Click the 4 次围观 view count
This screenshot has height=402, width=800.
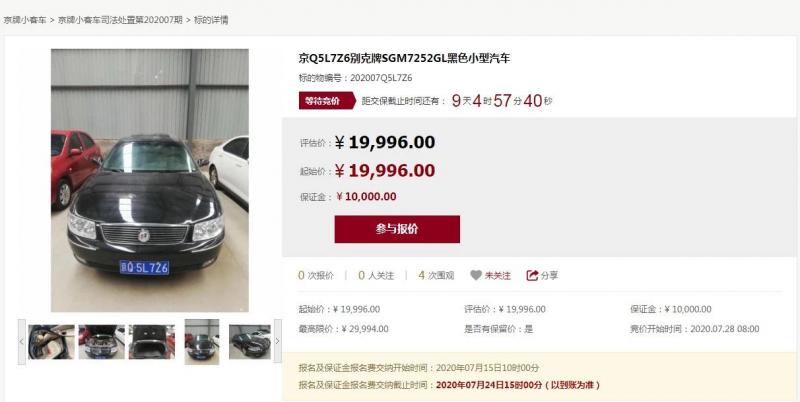[x=436, y=275]
